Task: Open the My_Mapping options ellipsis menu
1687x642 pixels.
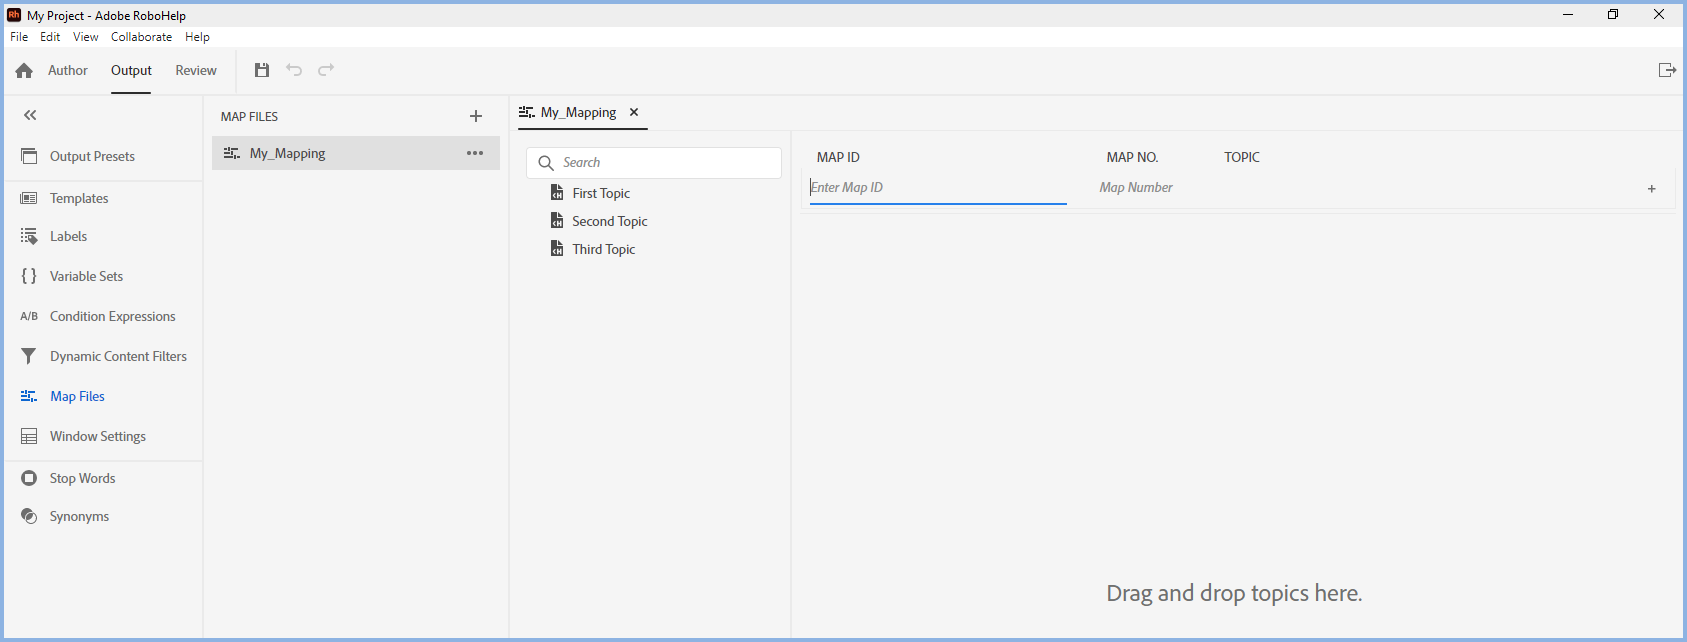Action: [x=475, y=153]
